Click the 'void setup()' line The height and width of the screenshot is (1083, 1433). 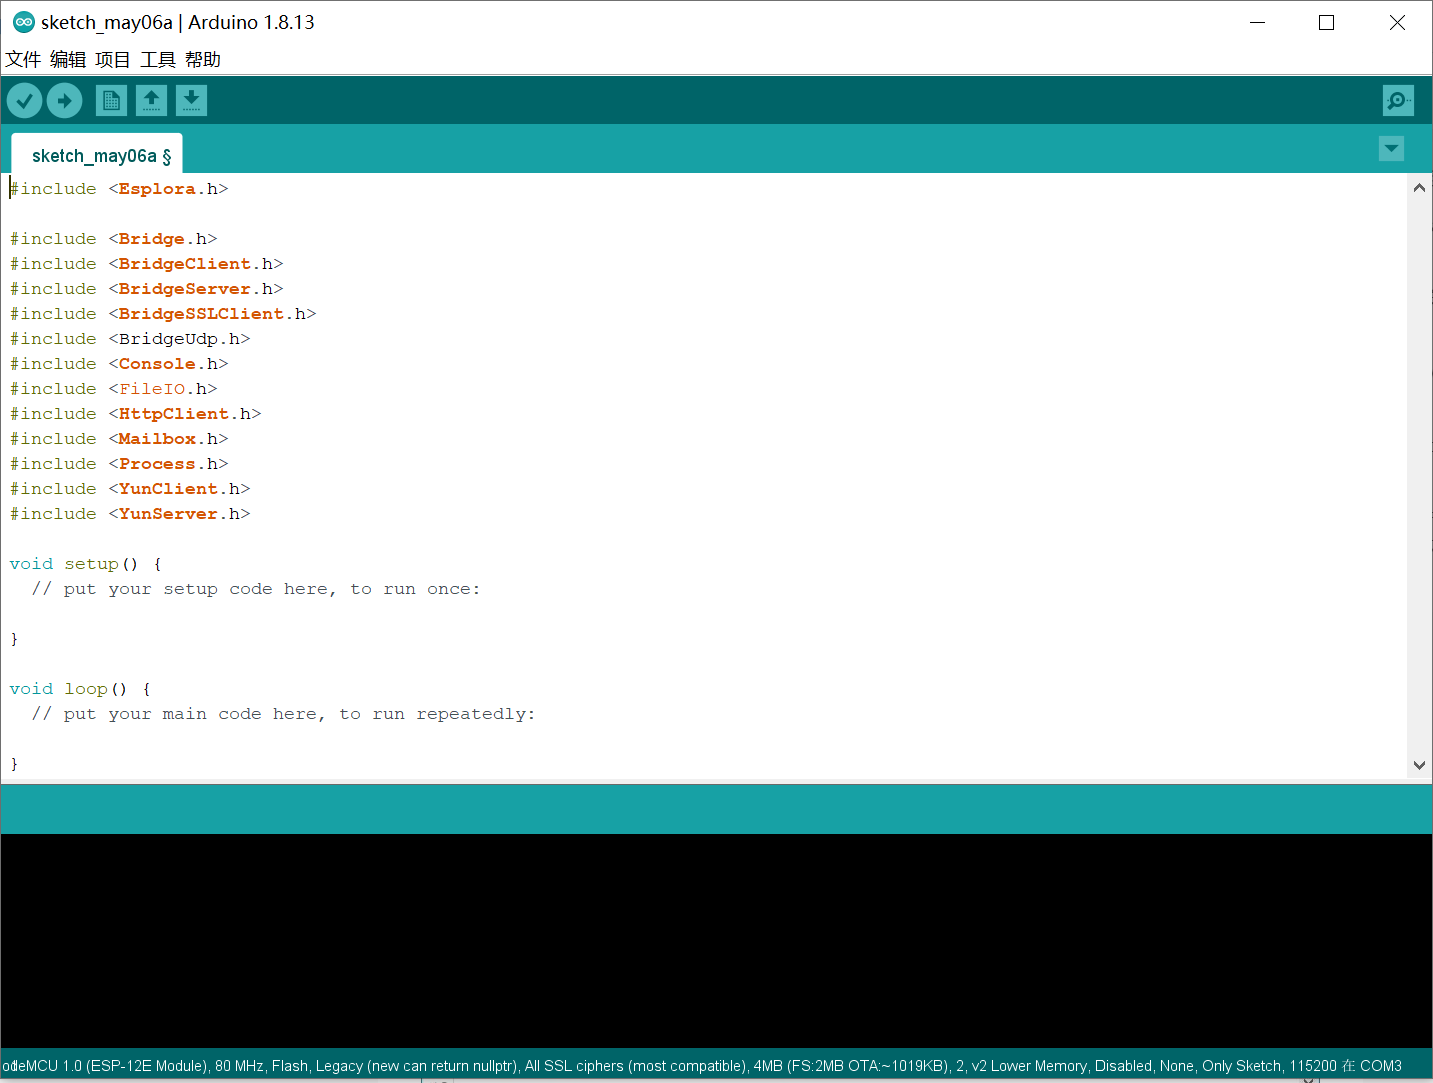[86, 564]
